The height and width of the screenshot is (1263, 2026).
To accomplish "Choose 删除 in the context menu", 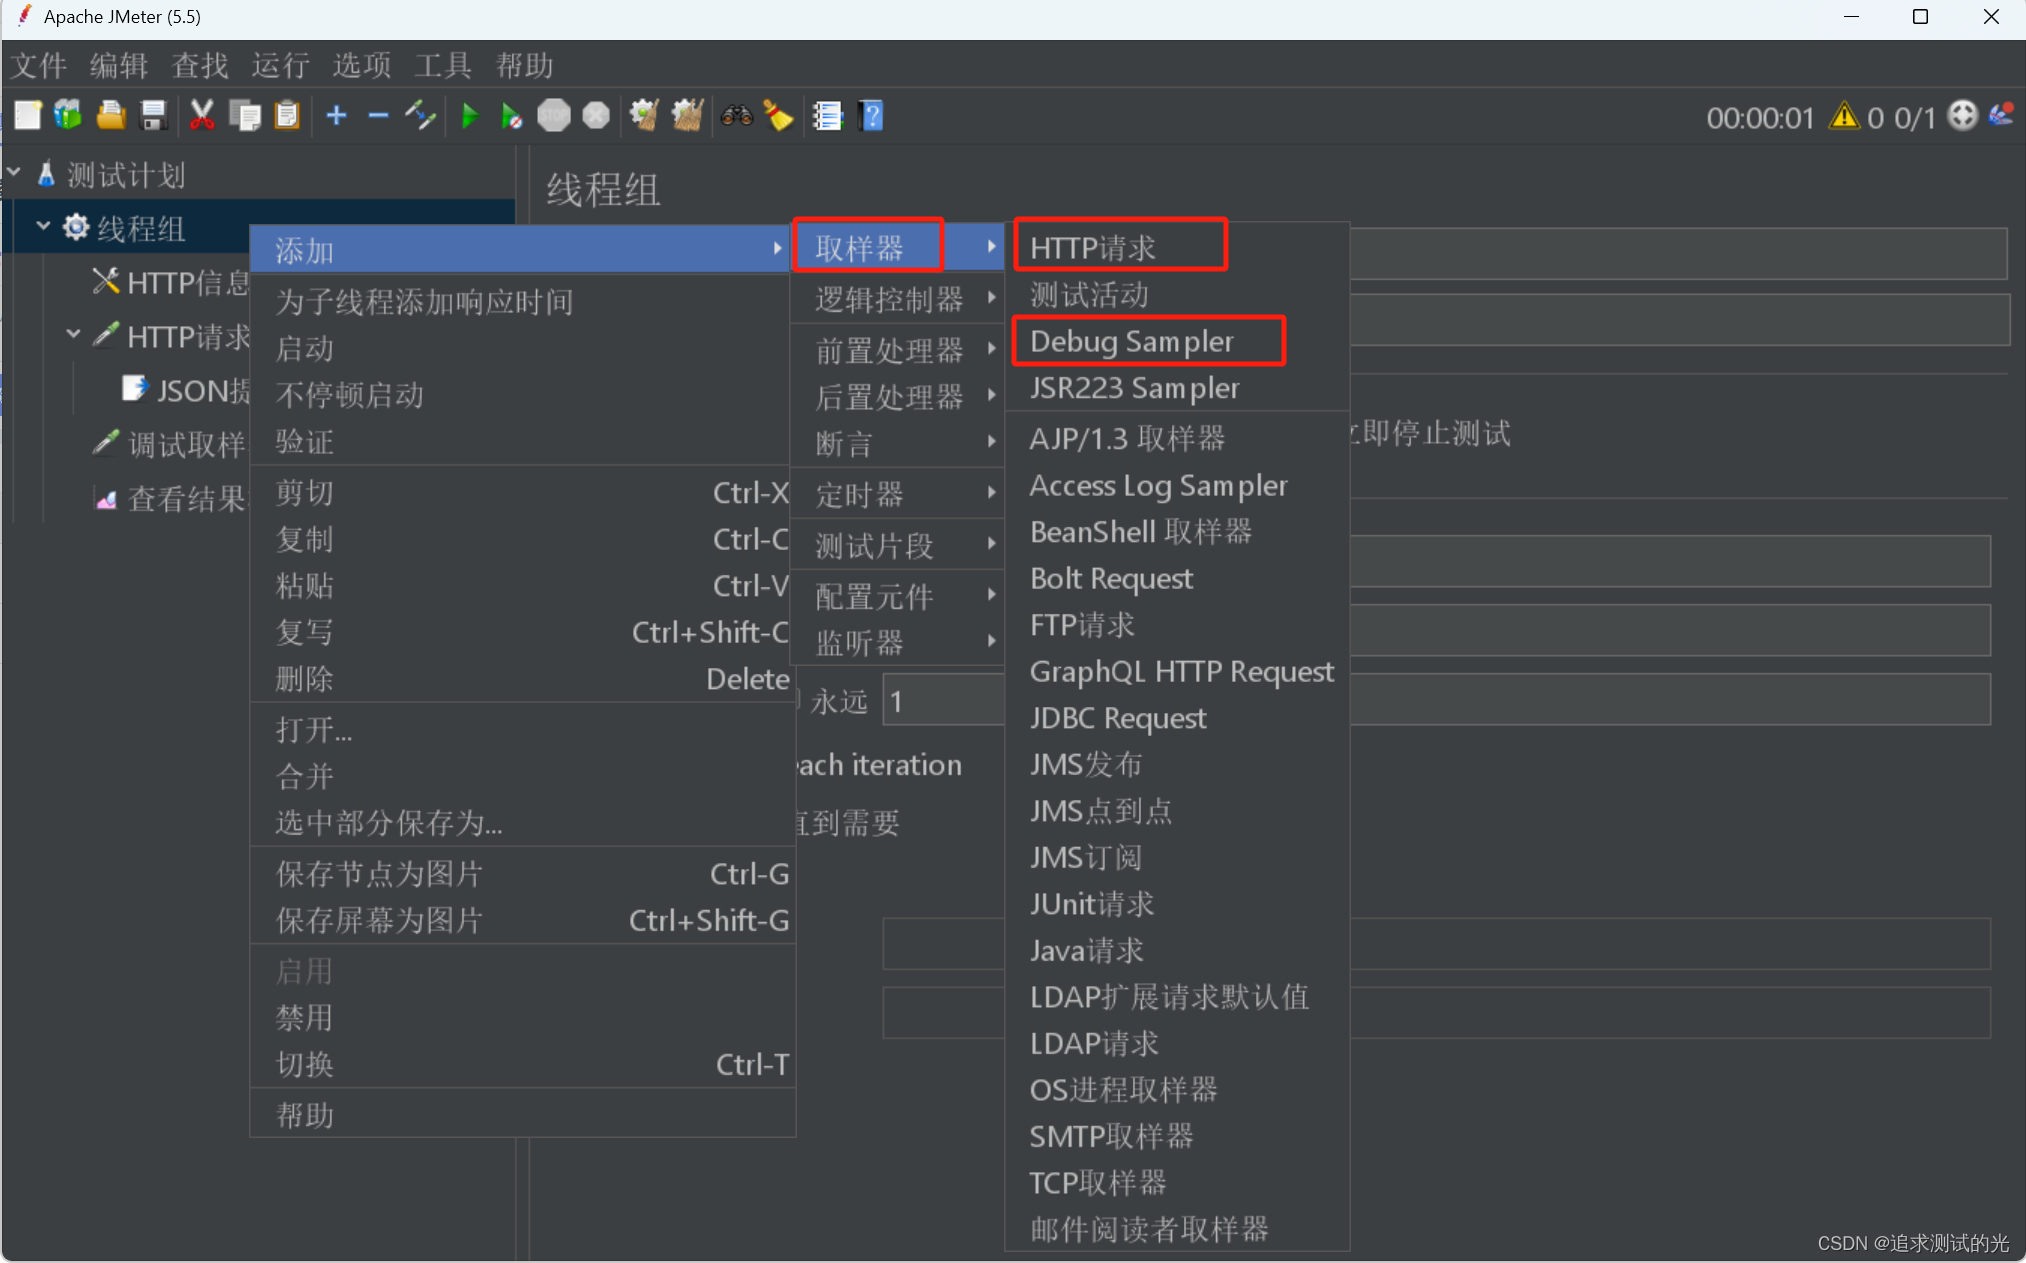I will 521,678.
